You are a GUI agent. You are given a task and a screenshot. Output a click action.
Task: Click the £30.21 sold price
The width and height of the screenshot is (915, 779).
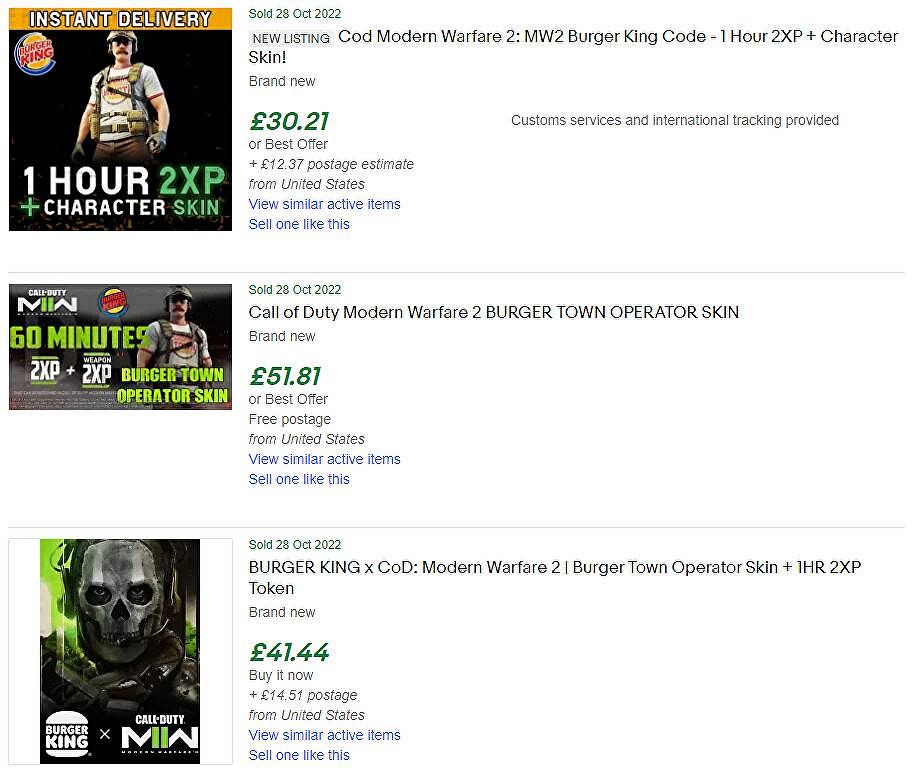click(289, 122)
